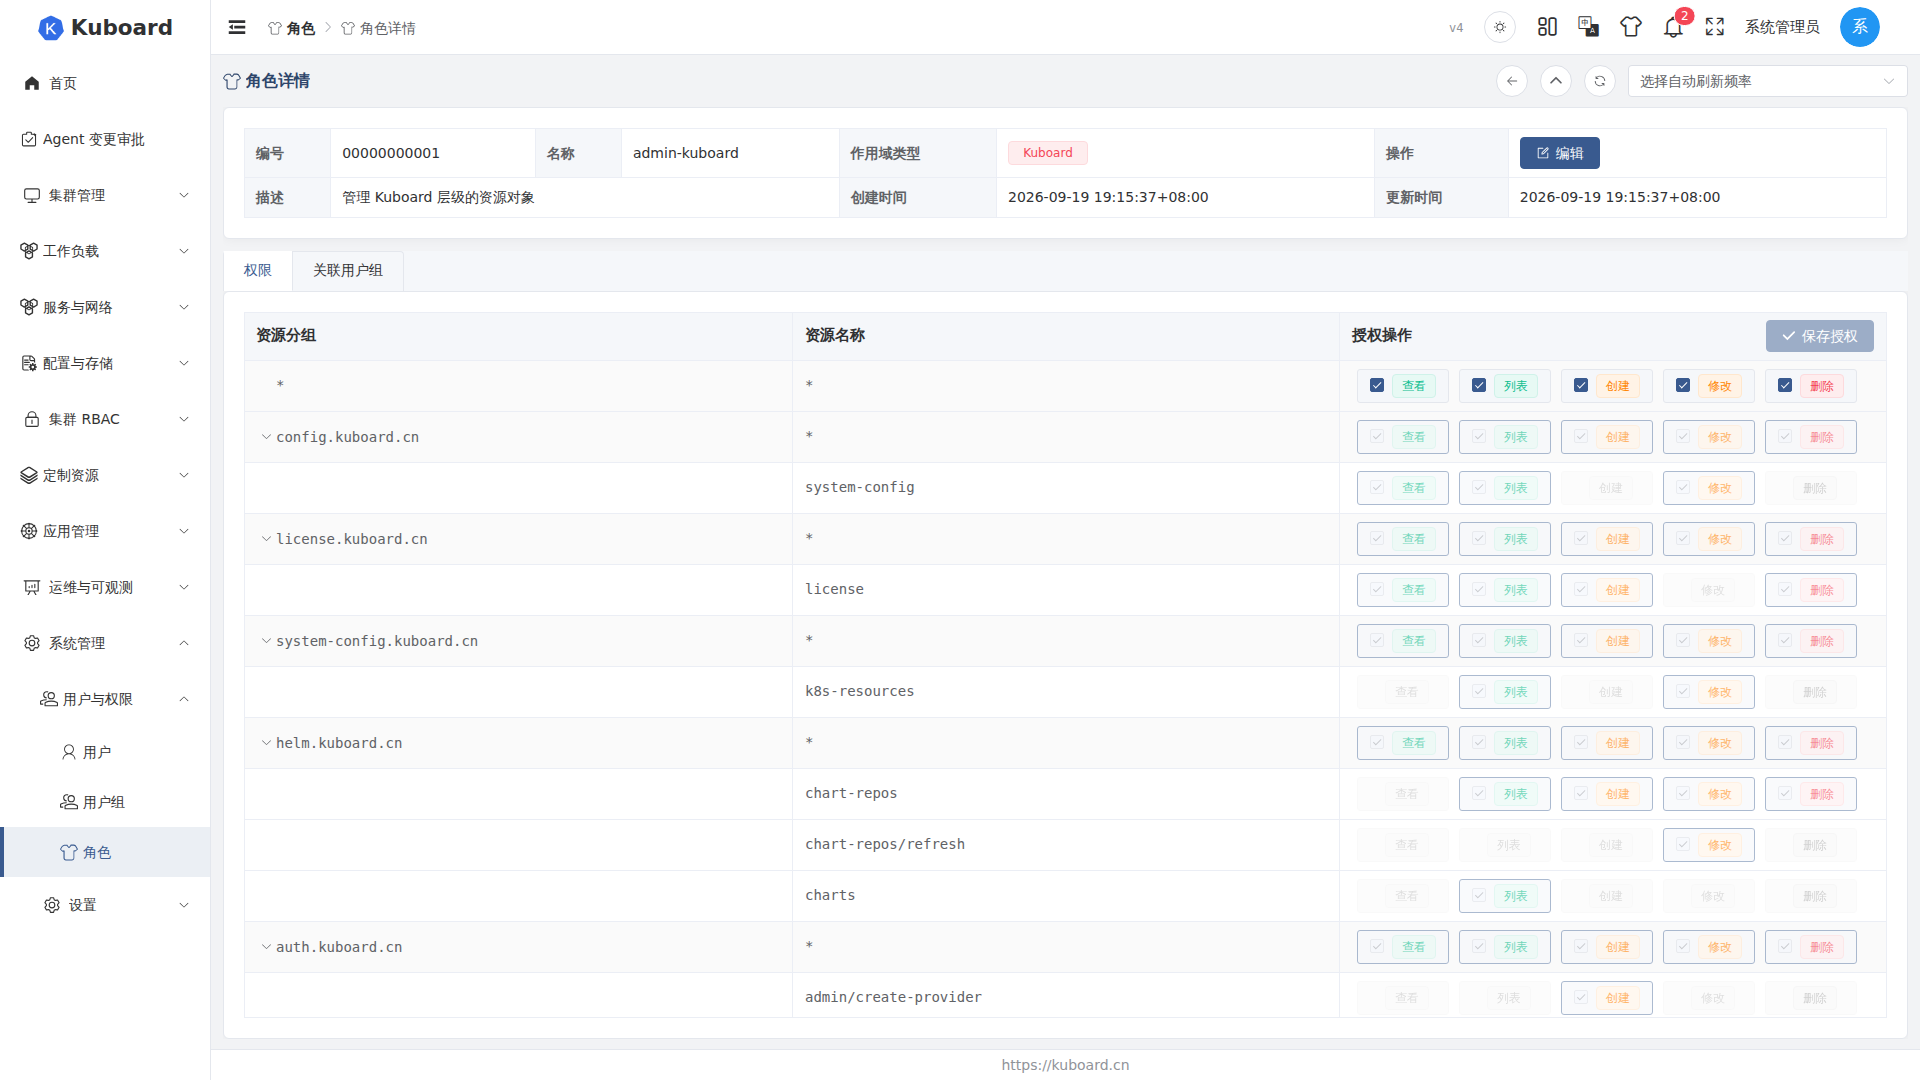Viewport: 1920px width, 1080px height.
Task: Navigate to 角色 via the breadcrumb
Action: [x=292, y=28]
